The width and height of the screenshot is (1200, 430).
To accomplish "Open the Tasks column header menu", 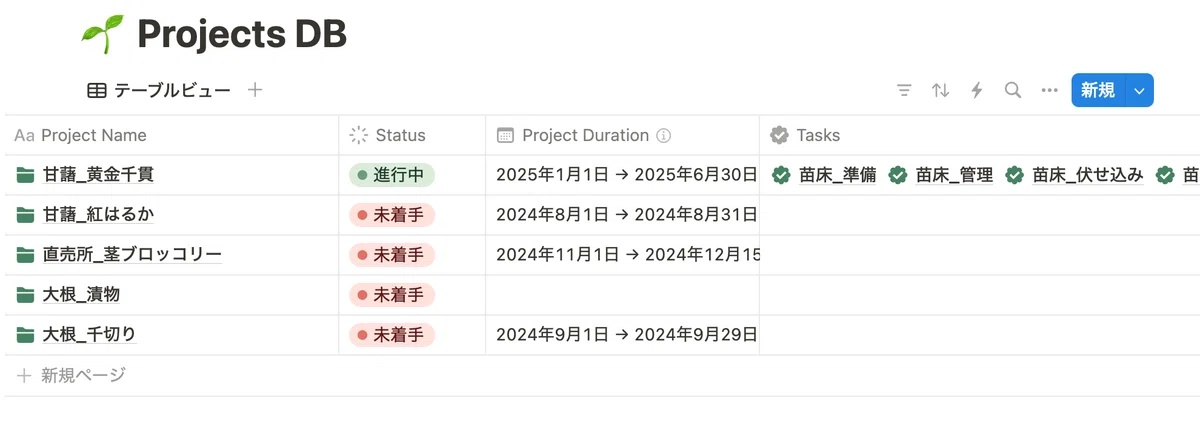I will point(980,135).
